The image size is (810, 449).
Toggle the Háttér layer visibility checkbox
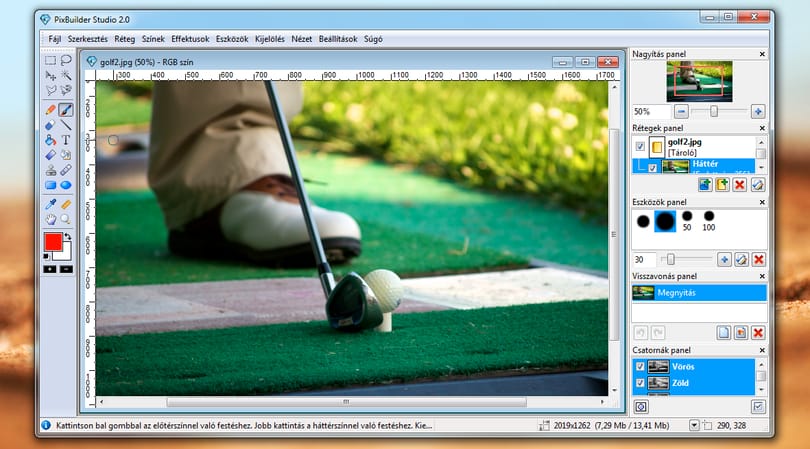point(652,167)
